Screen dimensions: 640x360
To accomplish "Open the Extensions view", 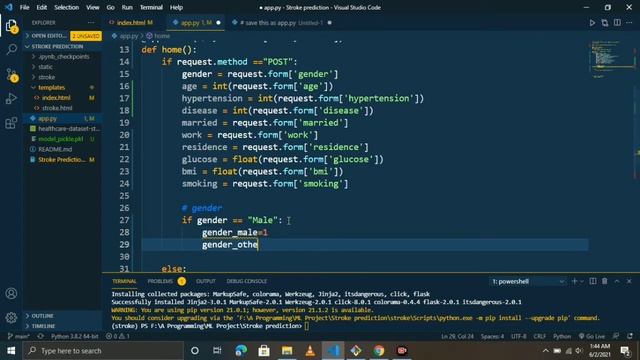I will pyautogui.click(x=11, y=122).
